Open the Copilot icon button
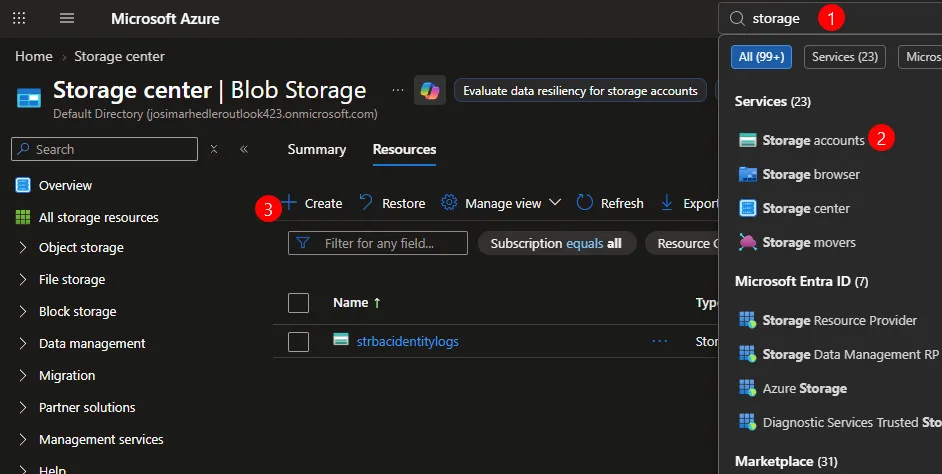 point(430,91)
